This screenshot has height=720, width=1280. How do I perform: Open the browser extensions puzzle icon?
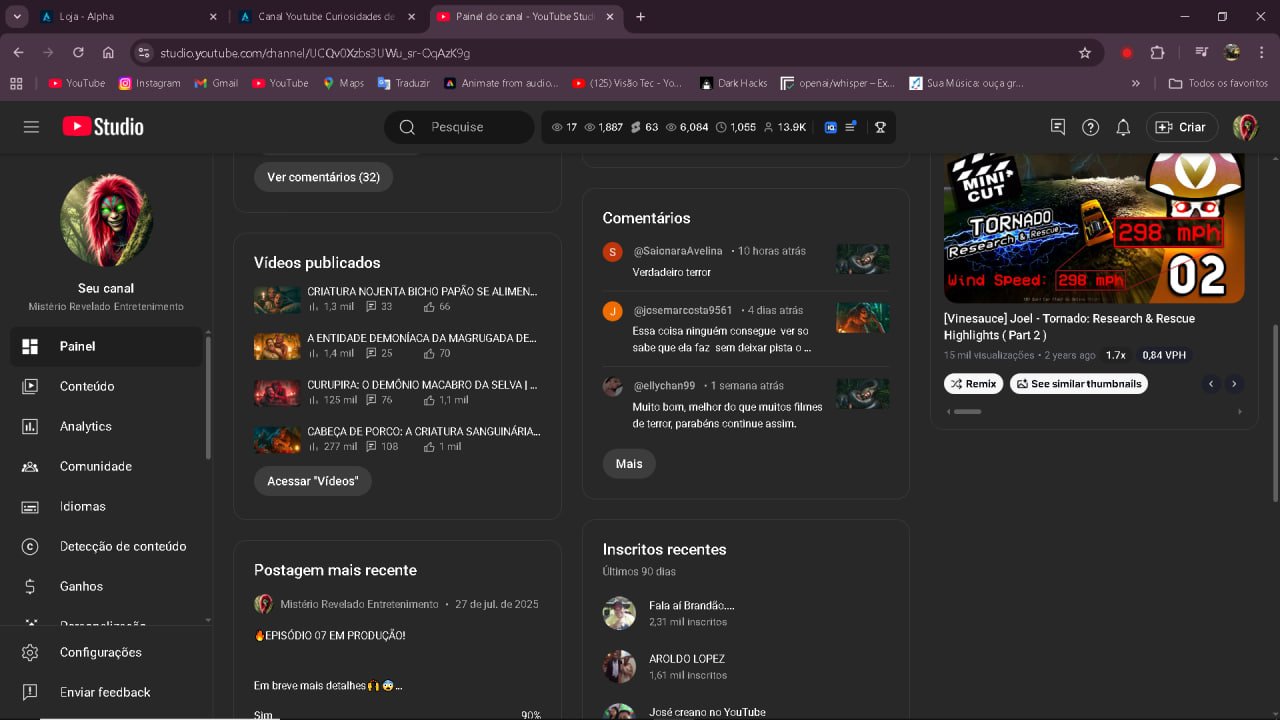pos(1158,53)
